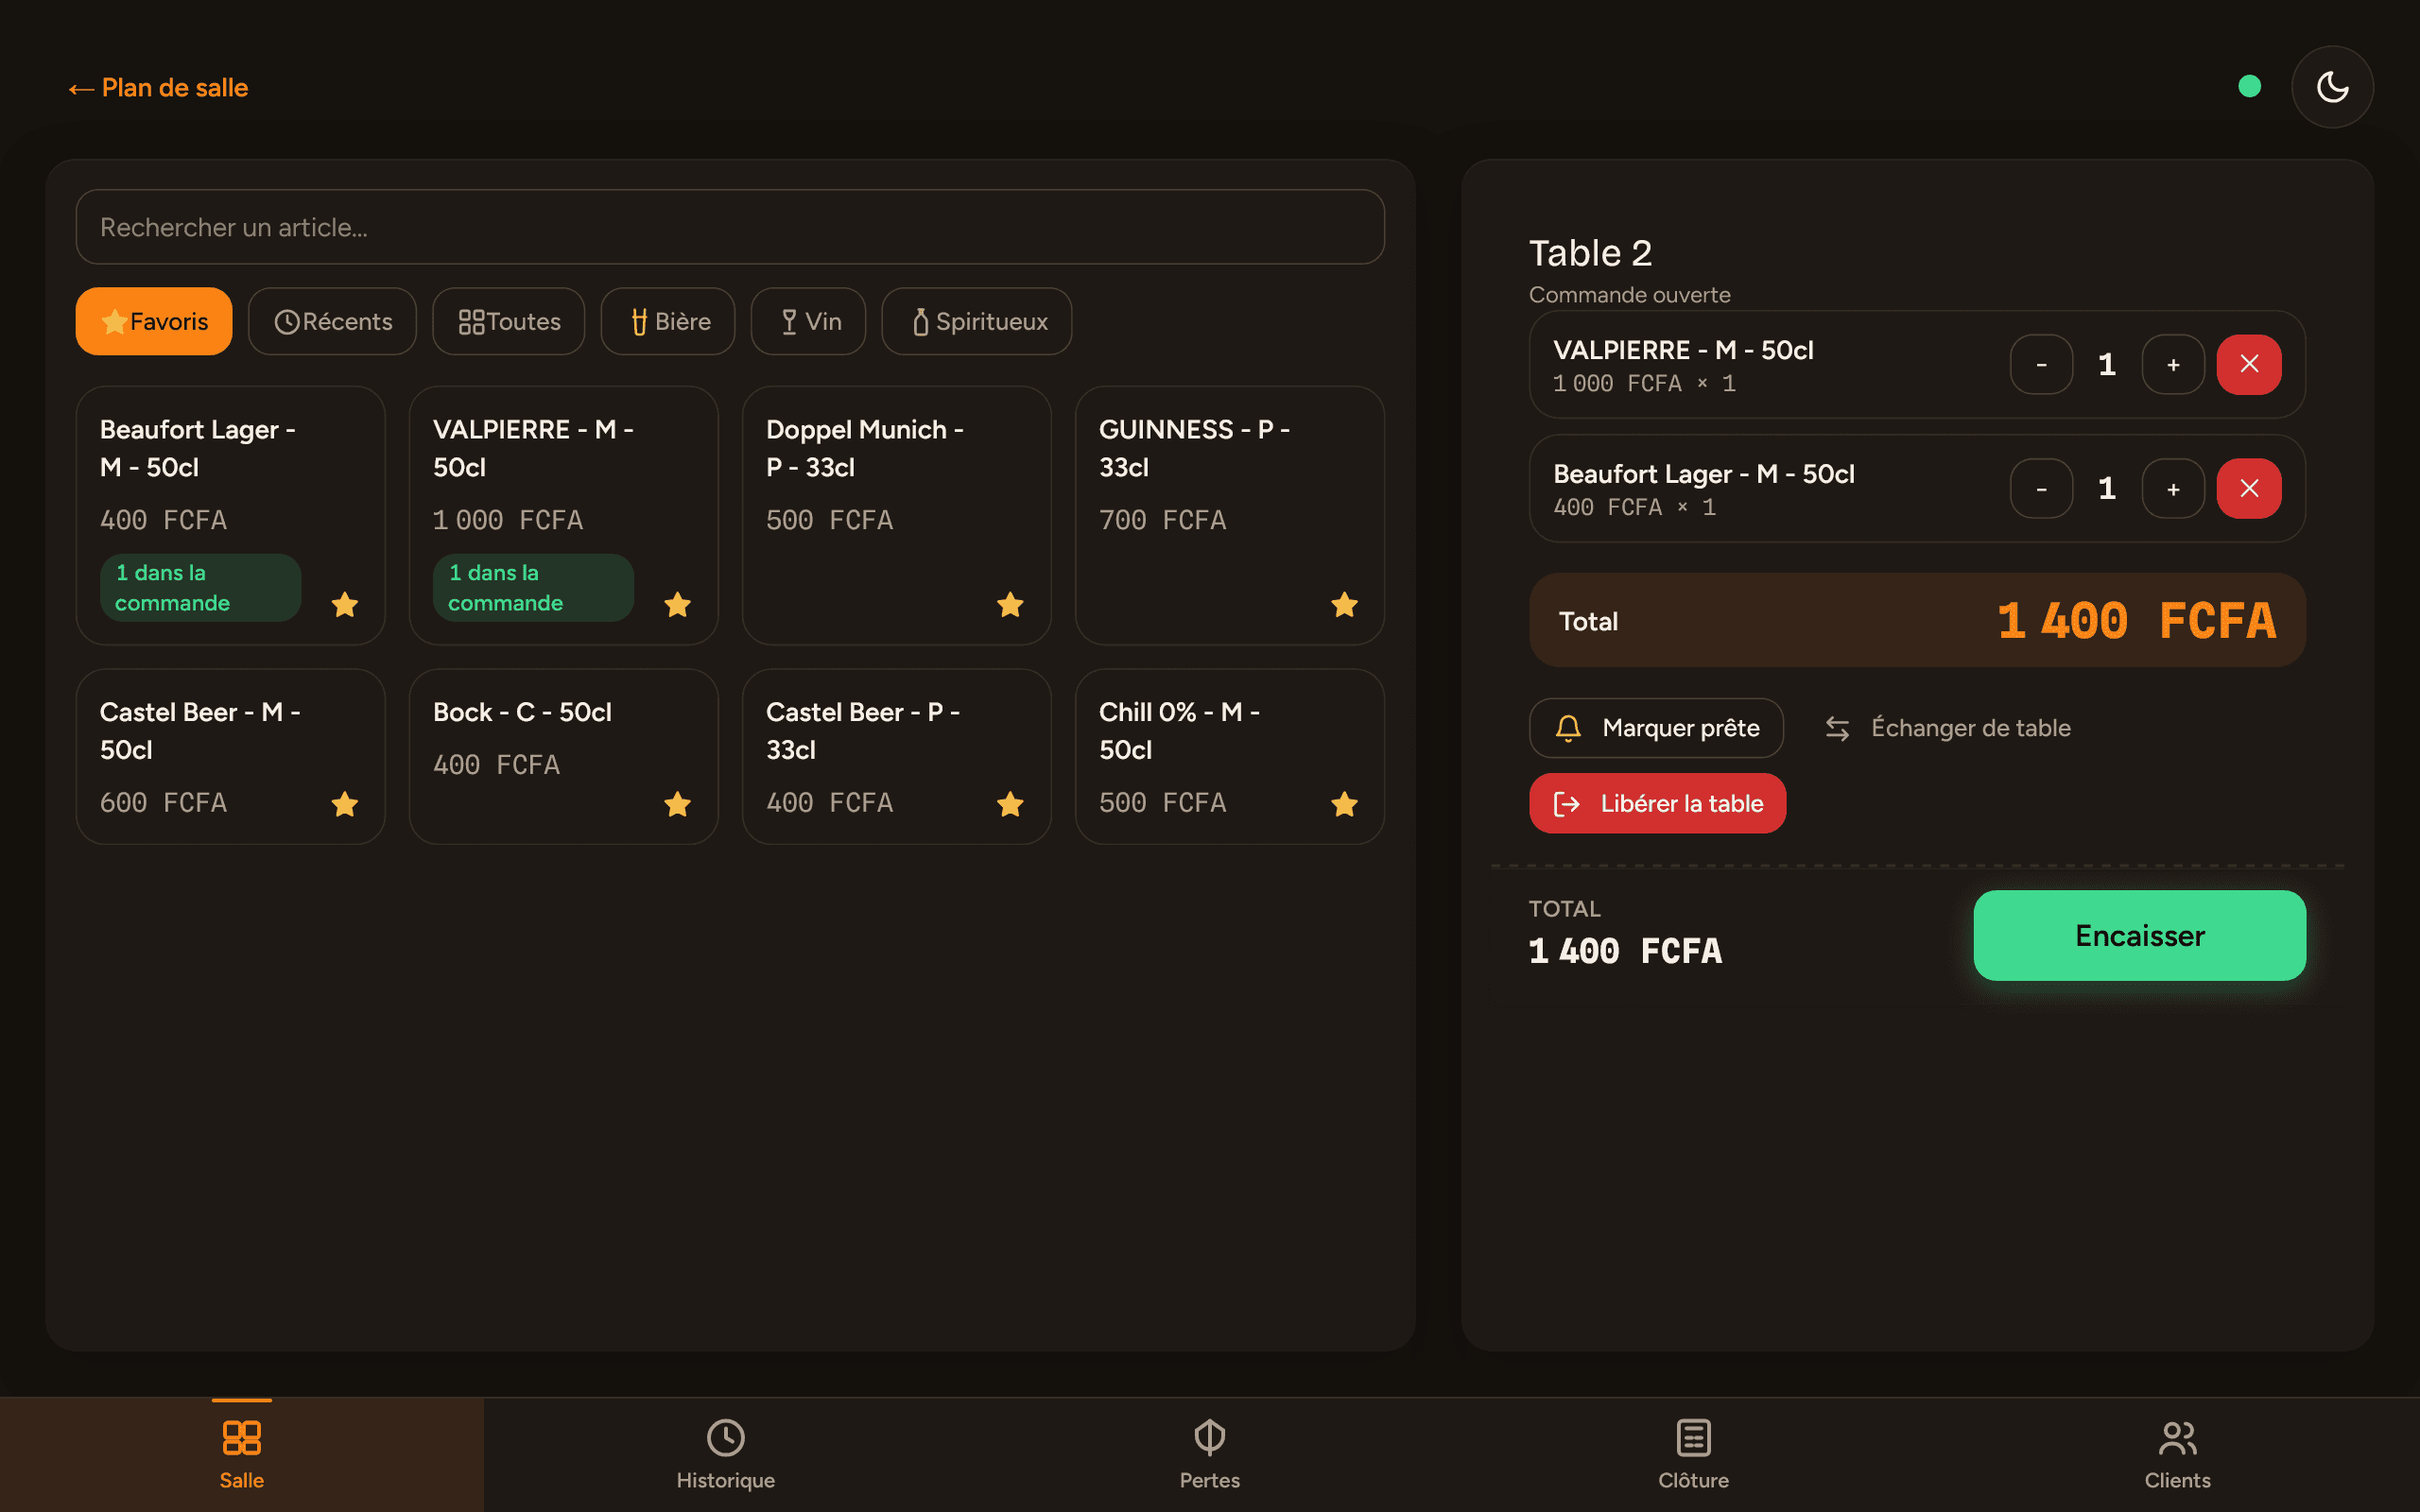Mark order ready with Marquer prête
Viewport: 2420px width, 1512px height.
[1656, 728]
